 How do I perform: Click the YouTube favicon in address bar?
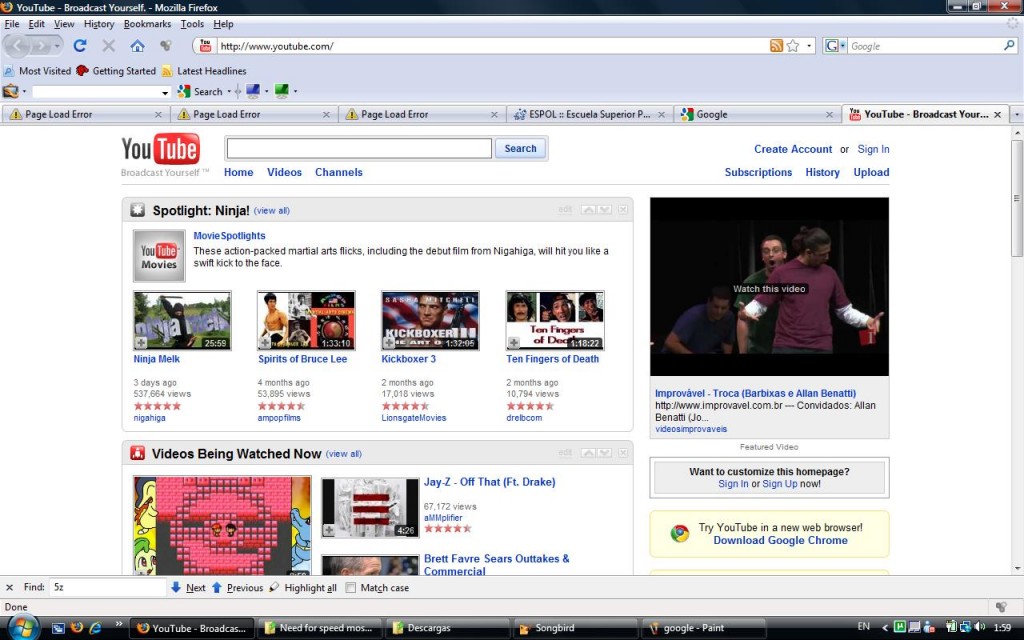[x=205, y=46]
